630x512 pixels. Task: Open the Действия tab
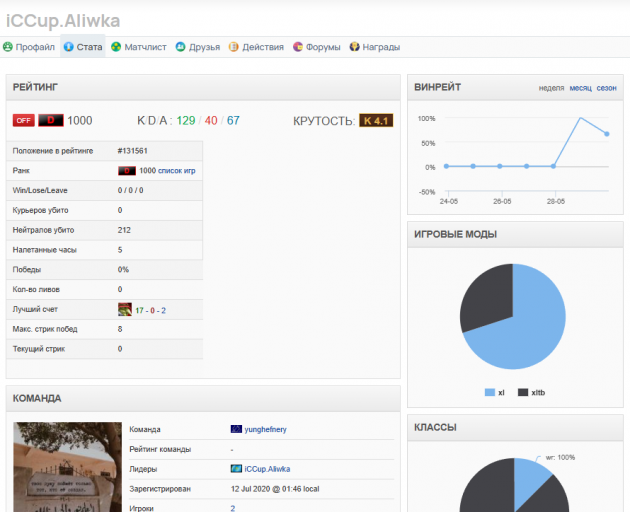point(256,47)
